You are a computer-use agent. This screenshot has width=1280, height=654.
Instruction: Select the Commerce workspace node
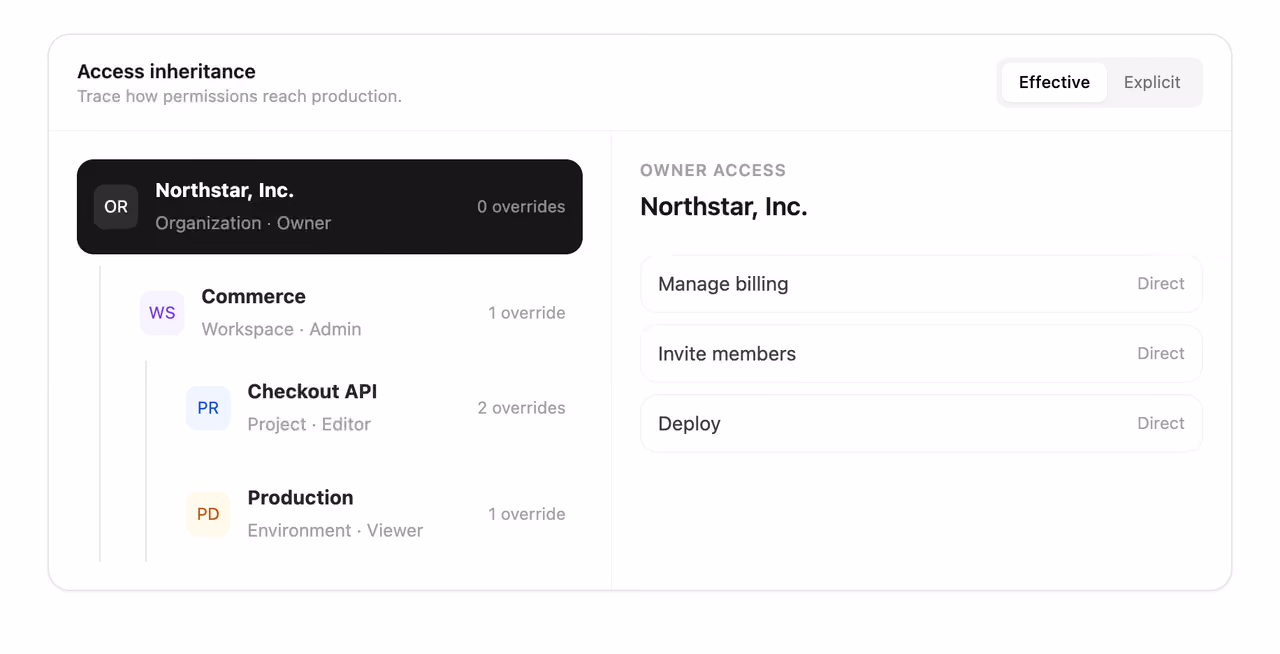pyautogui.click(x=353, y=313)
